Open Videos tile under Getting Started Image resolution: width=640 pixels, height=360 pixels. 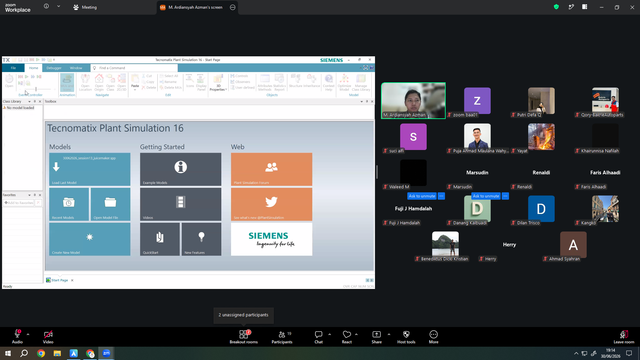click(180, 204)
